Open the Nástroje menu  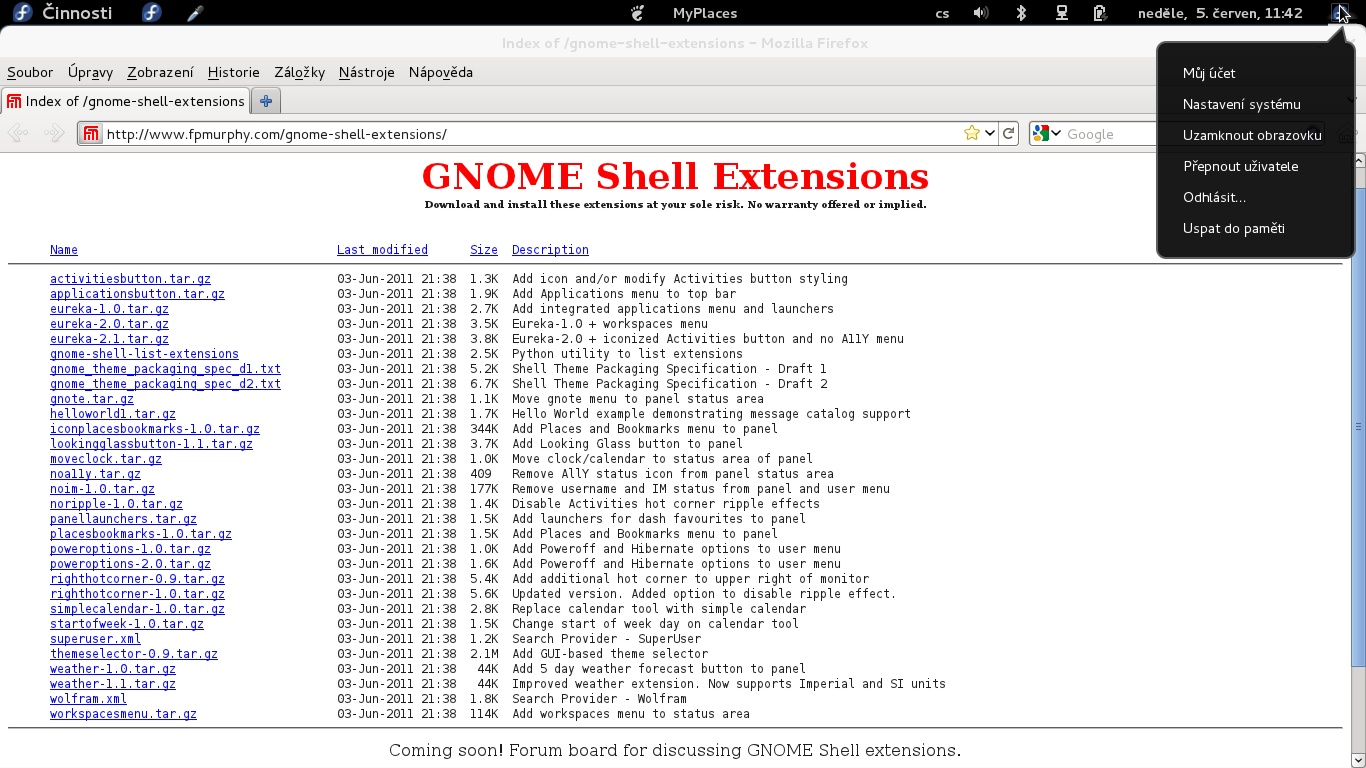pos(366,72)
